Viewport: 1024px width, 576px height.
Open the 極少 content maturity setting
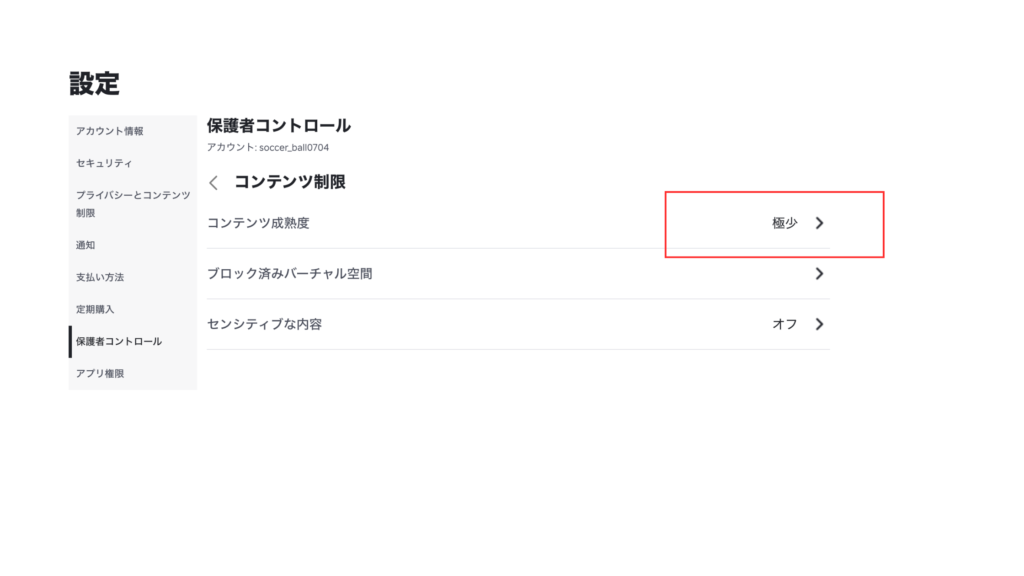784,223
